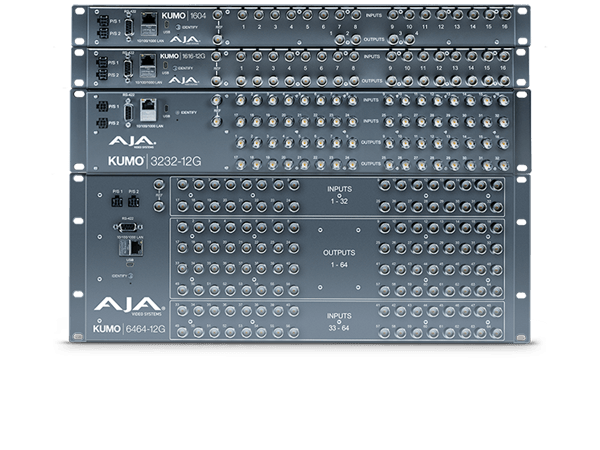Click the P/S 2 power connector on the KUMO 3232-12G

point(102,124)
